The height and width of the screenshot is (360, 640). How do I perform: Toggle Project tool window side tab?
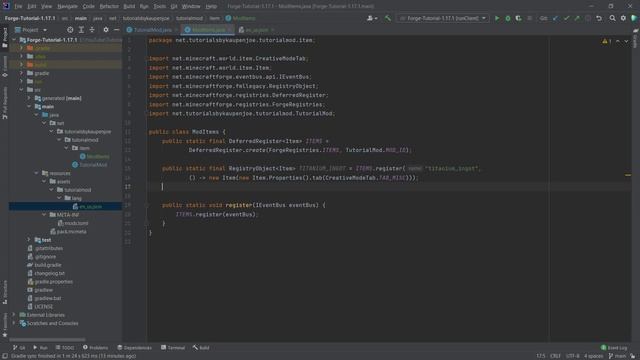[x=5, y=38]
